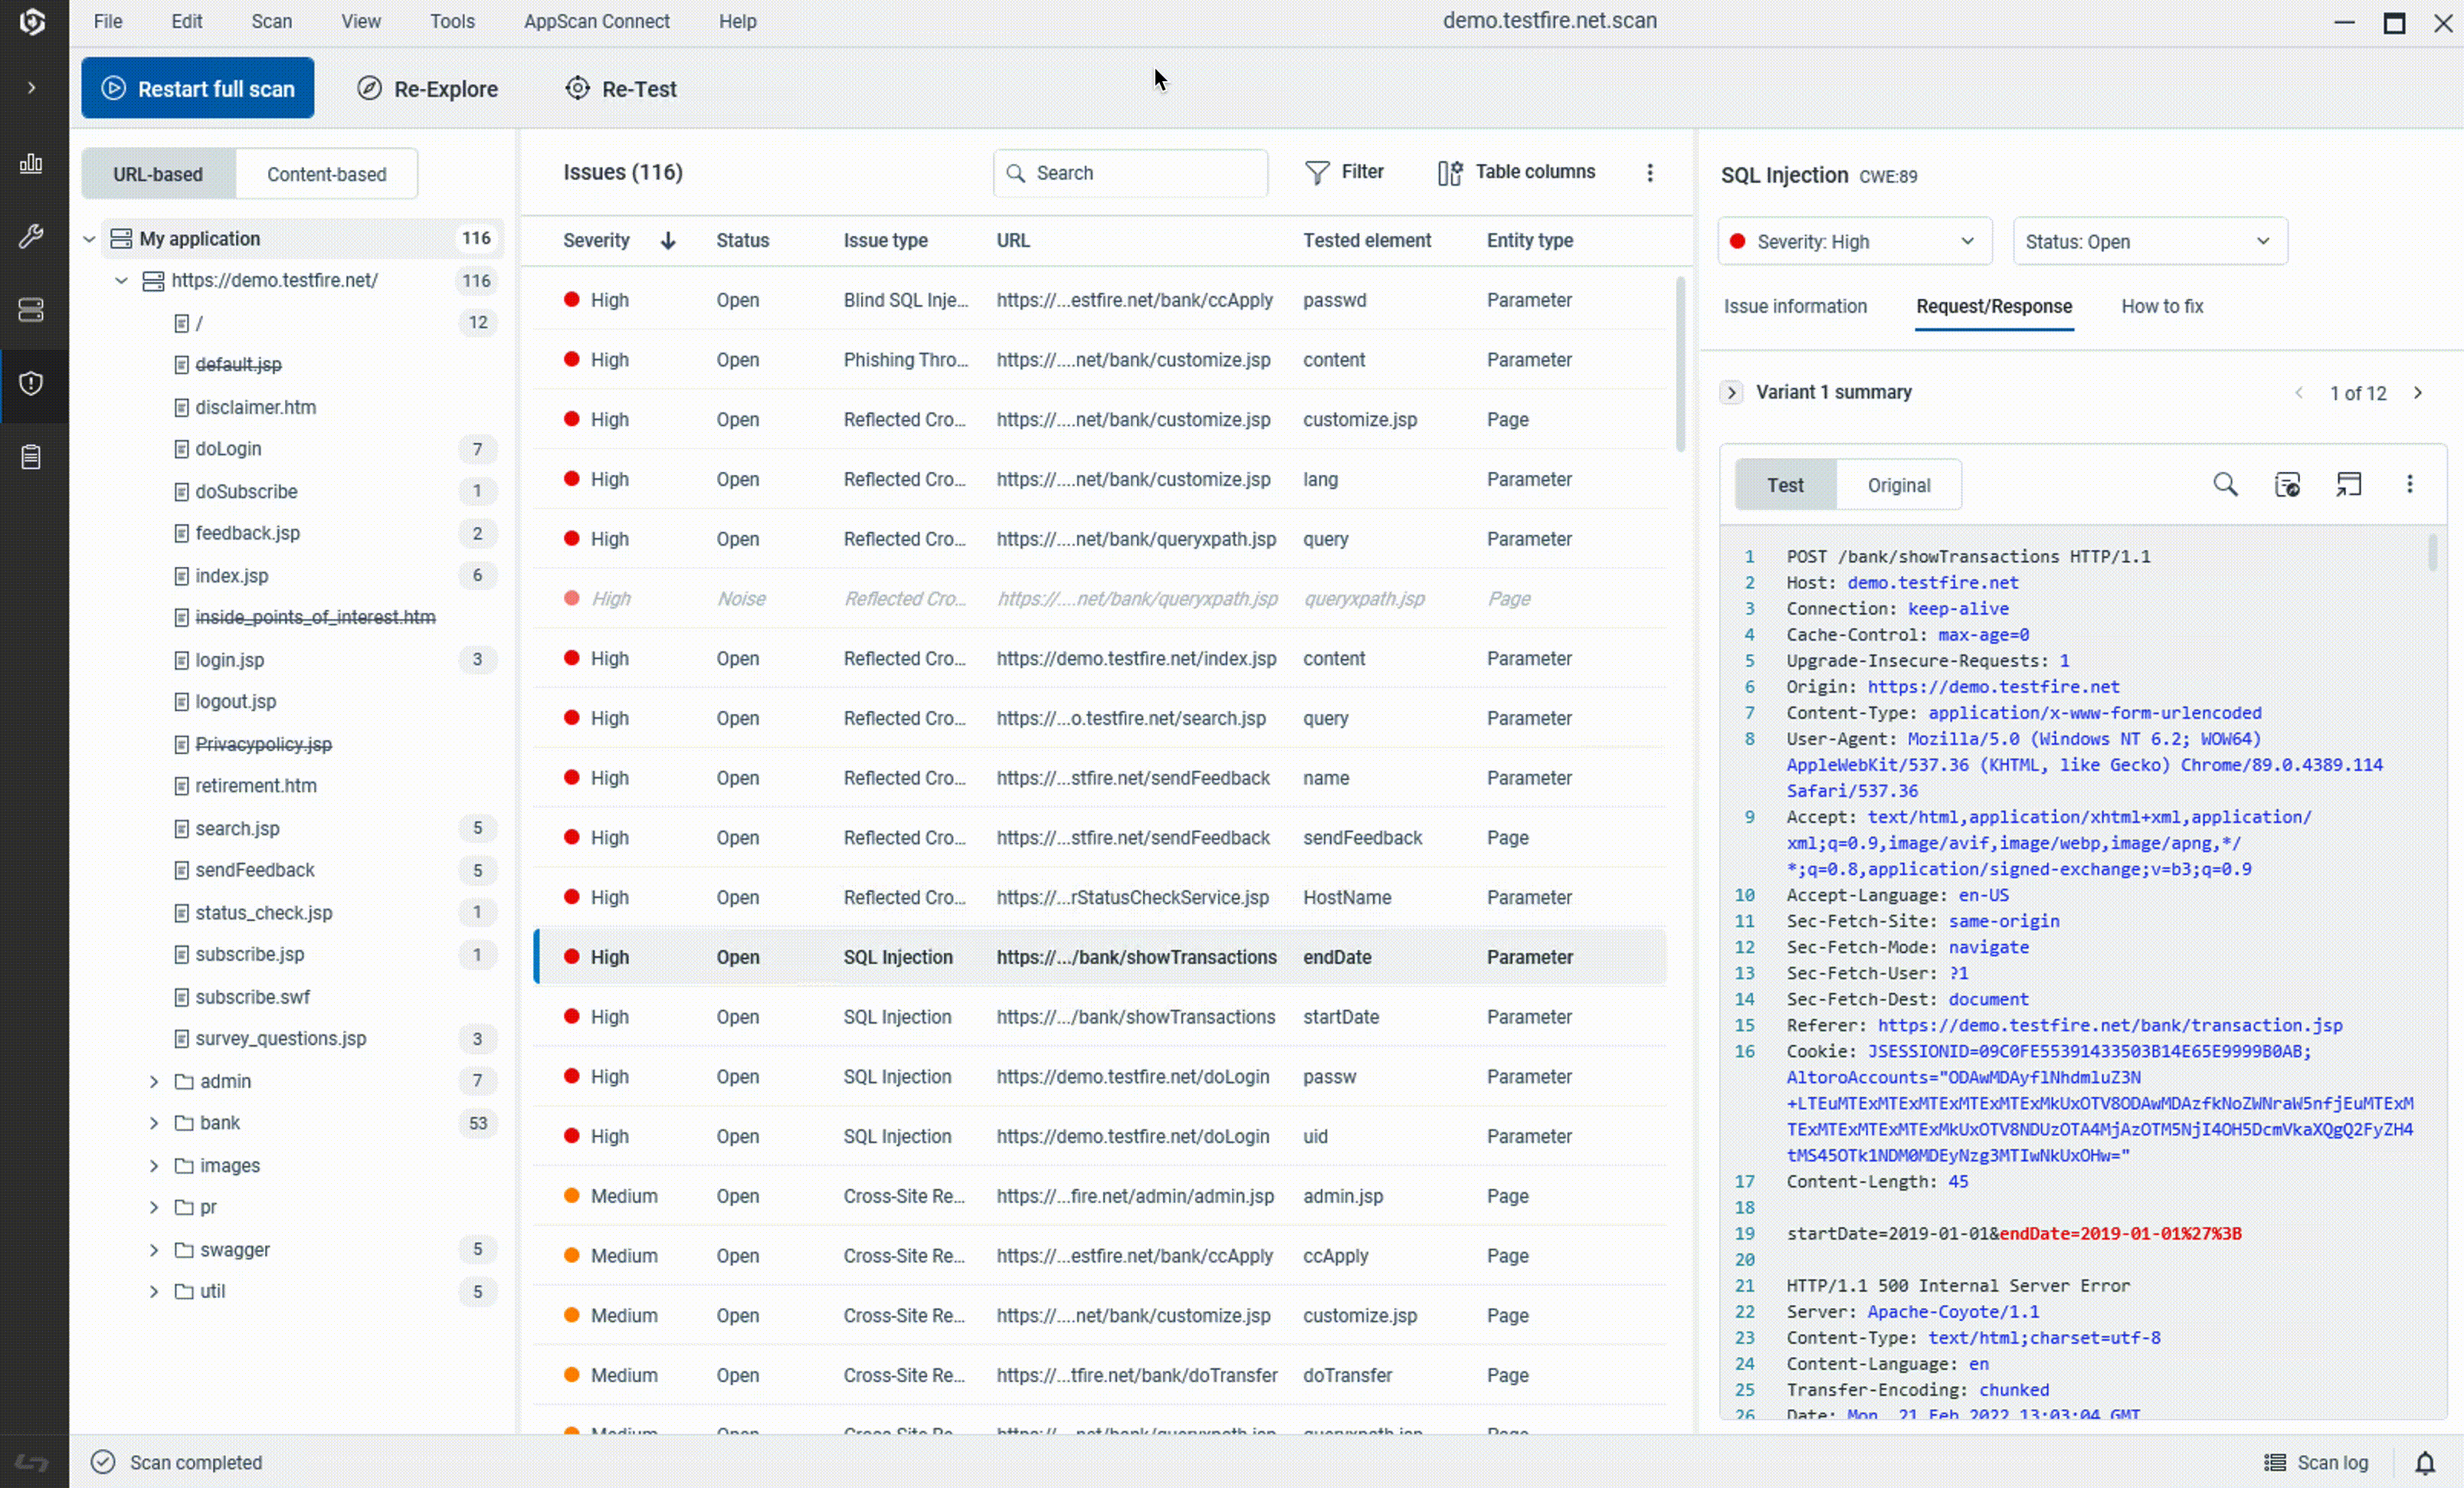Expand pr folder
2464x1488 pixels.
point(154,1208)
